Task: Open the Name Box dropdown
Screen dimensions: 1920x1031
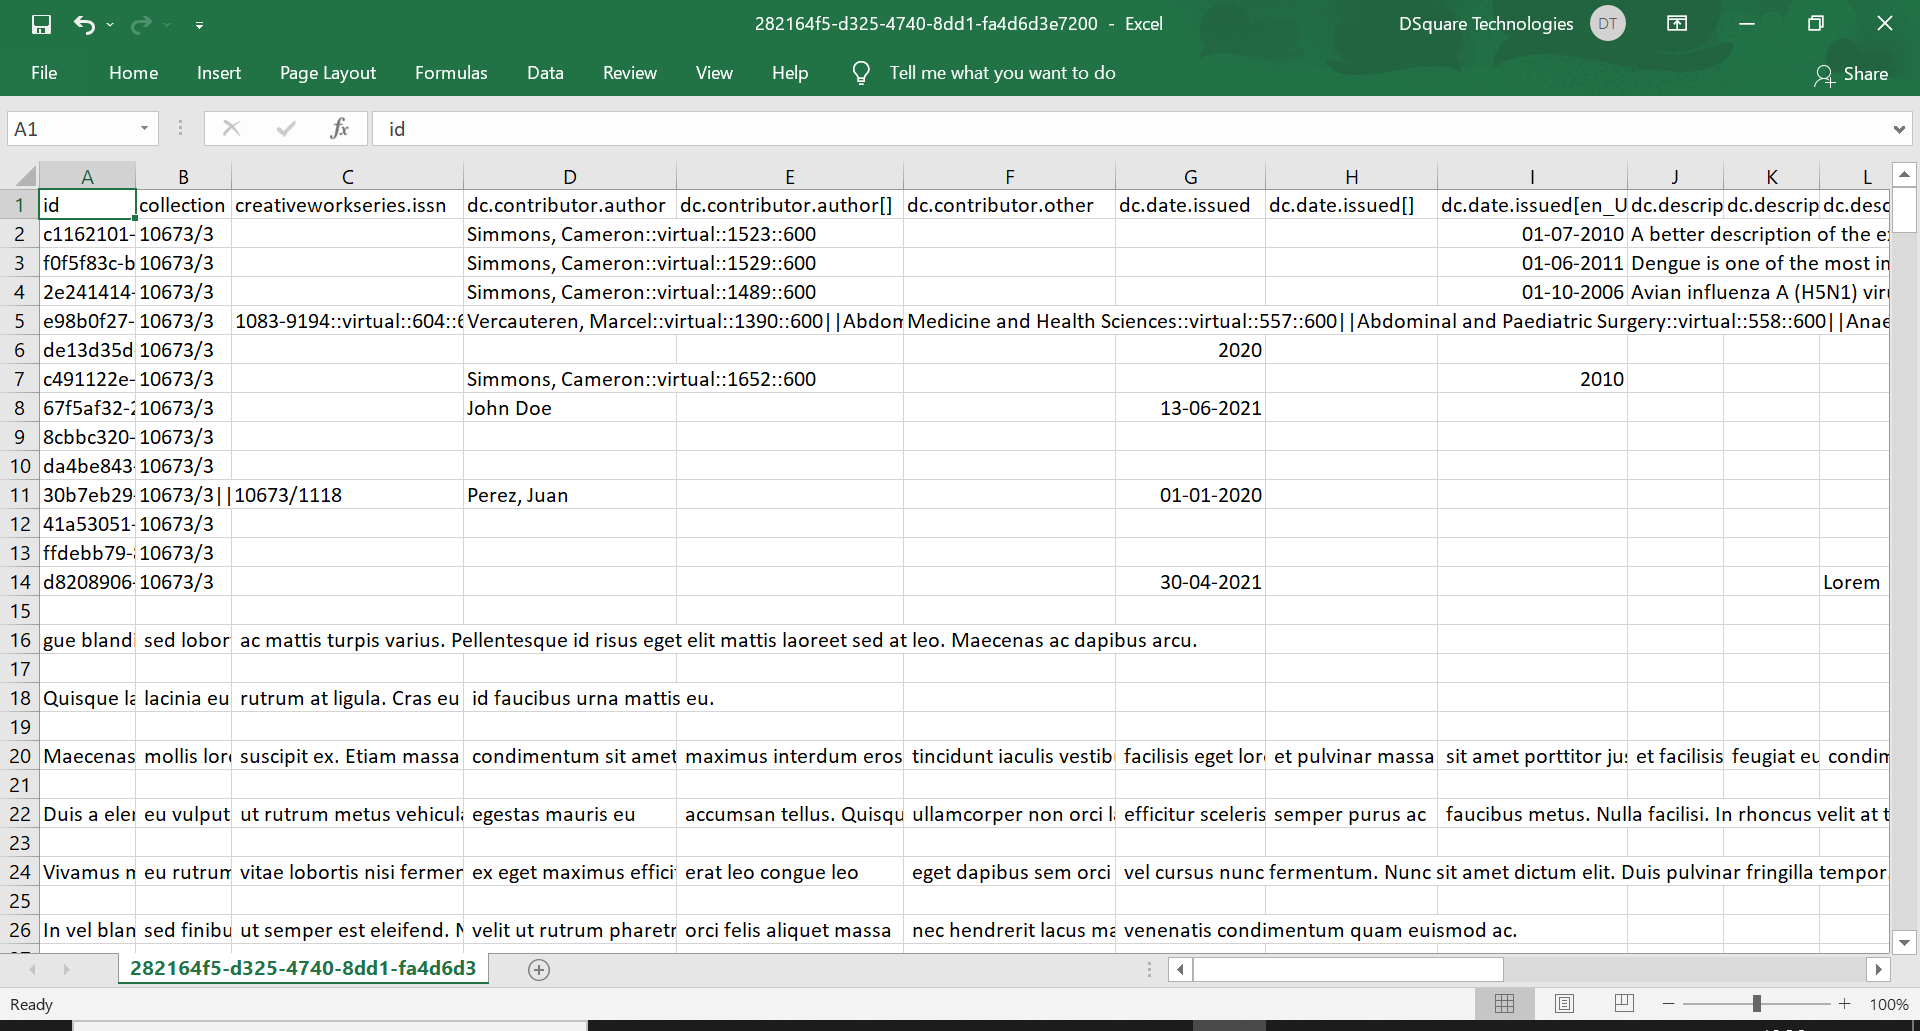Action: (x=143, y=128)
